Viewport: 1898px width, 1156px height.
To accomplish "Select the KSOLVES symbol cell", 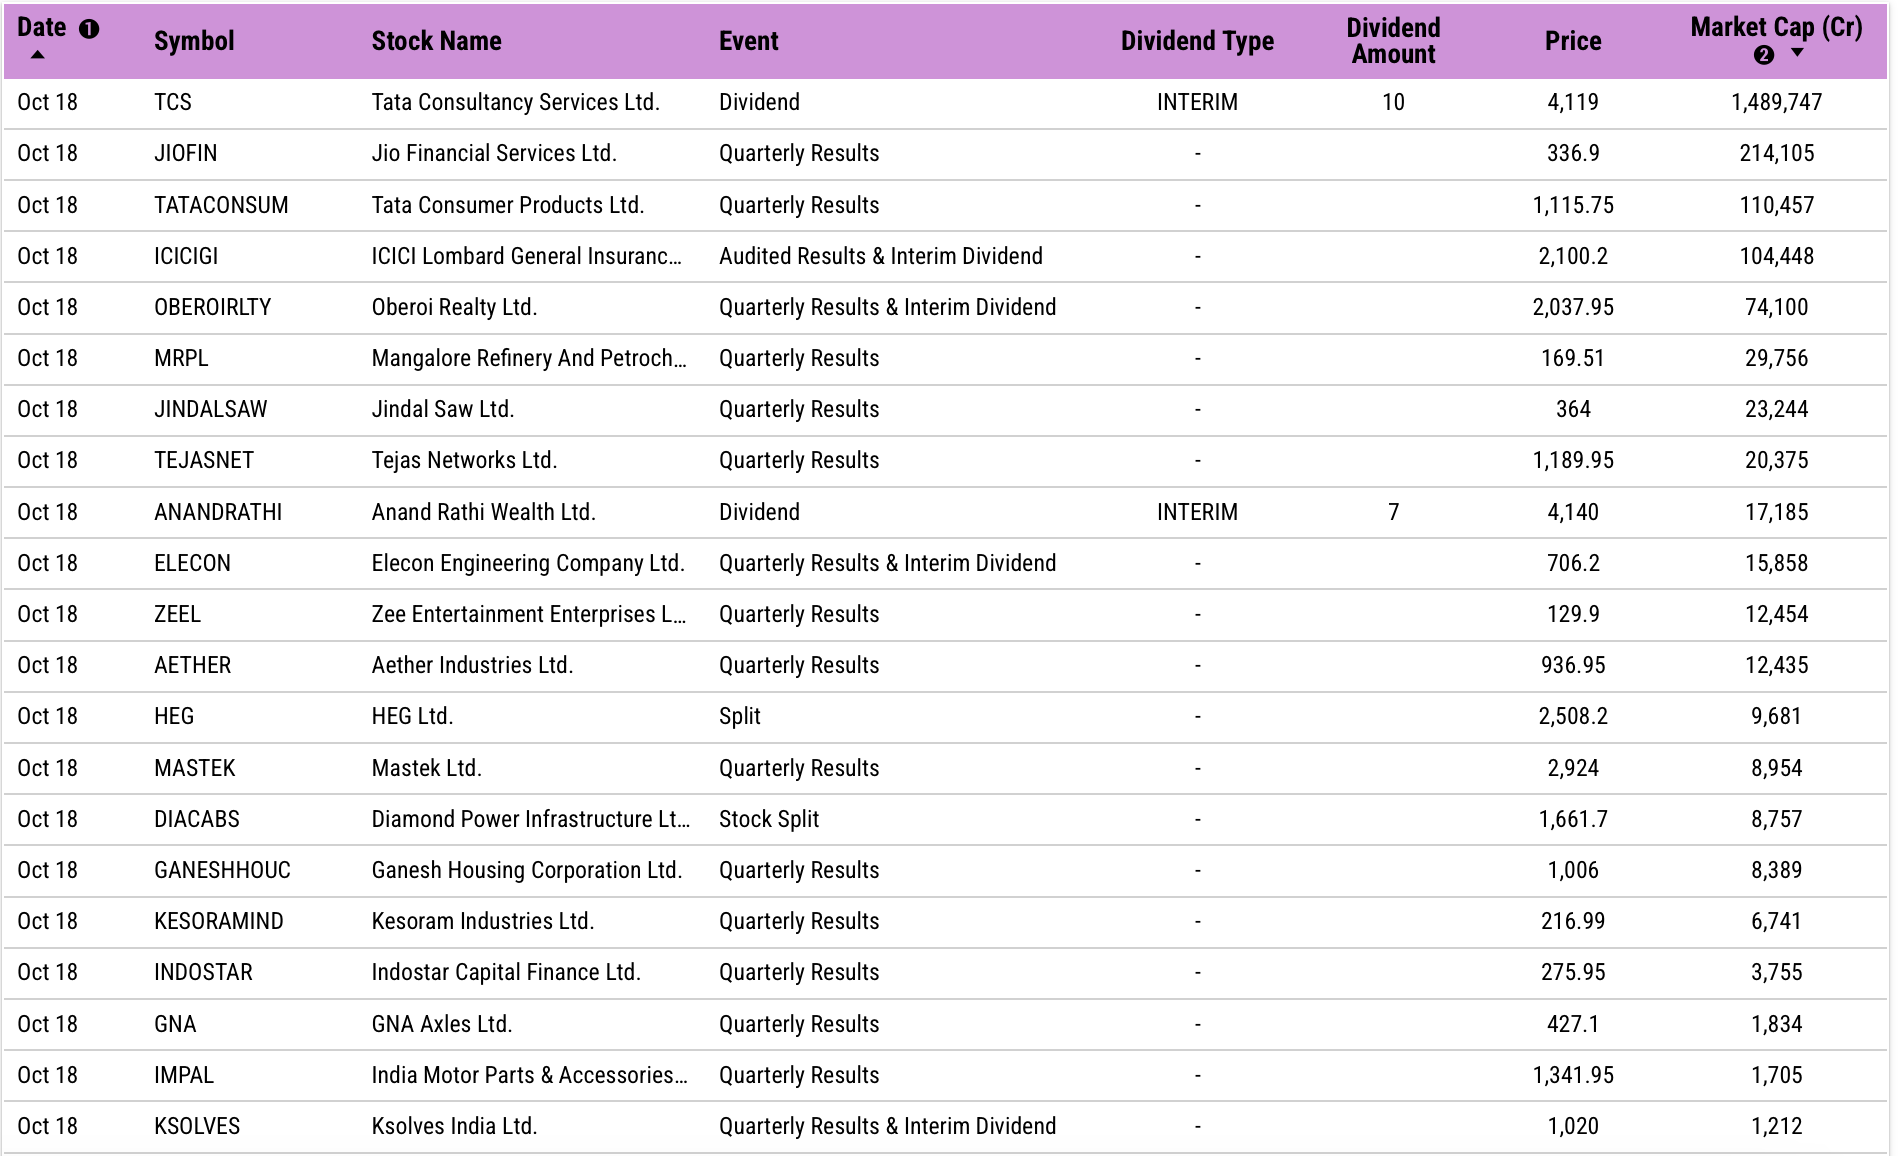I will 197,1126.
